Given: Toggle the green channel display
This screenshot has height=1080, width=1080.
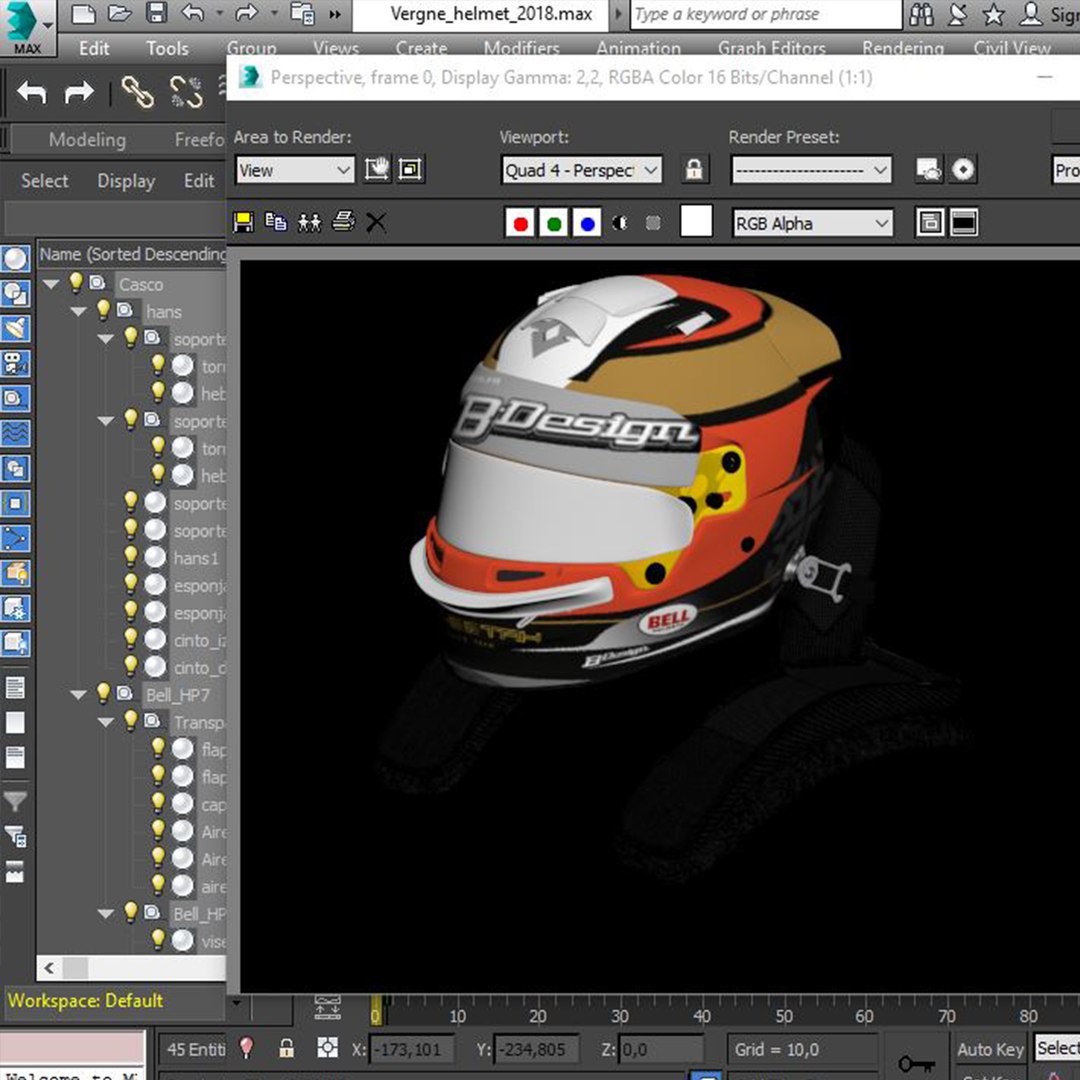Looking at the screenshot, I should pyautogui.click(x=554, y=223).
